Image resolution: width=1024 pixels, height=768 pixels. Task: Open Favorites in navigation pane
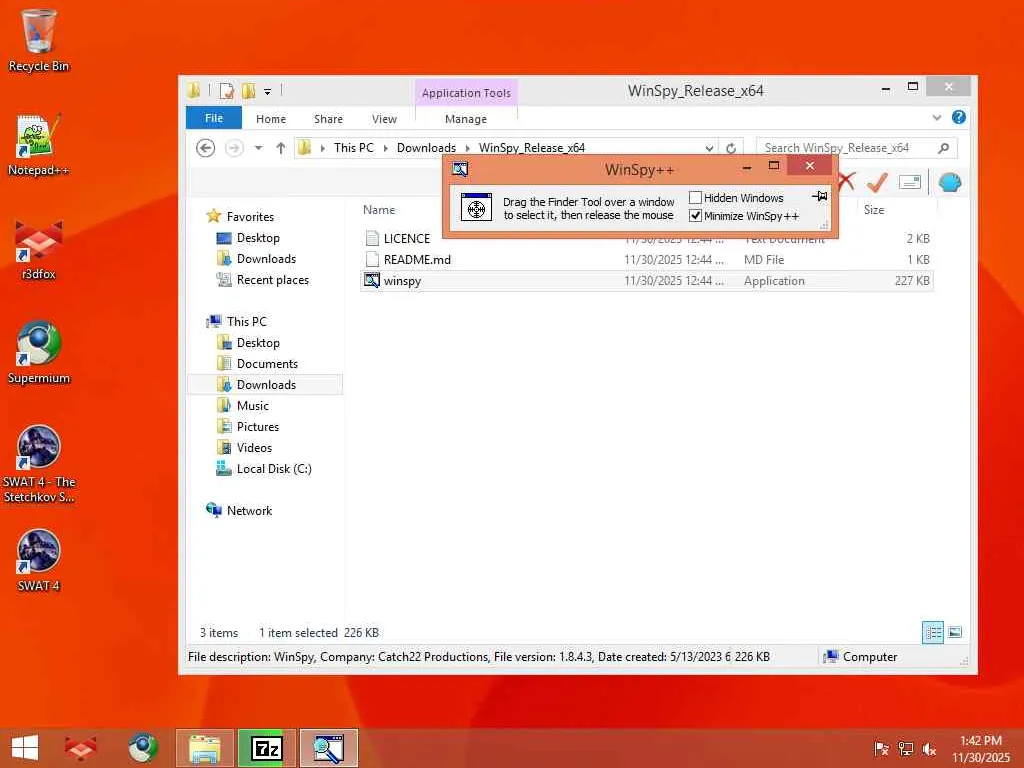[250, 216]
